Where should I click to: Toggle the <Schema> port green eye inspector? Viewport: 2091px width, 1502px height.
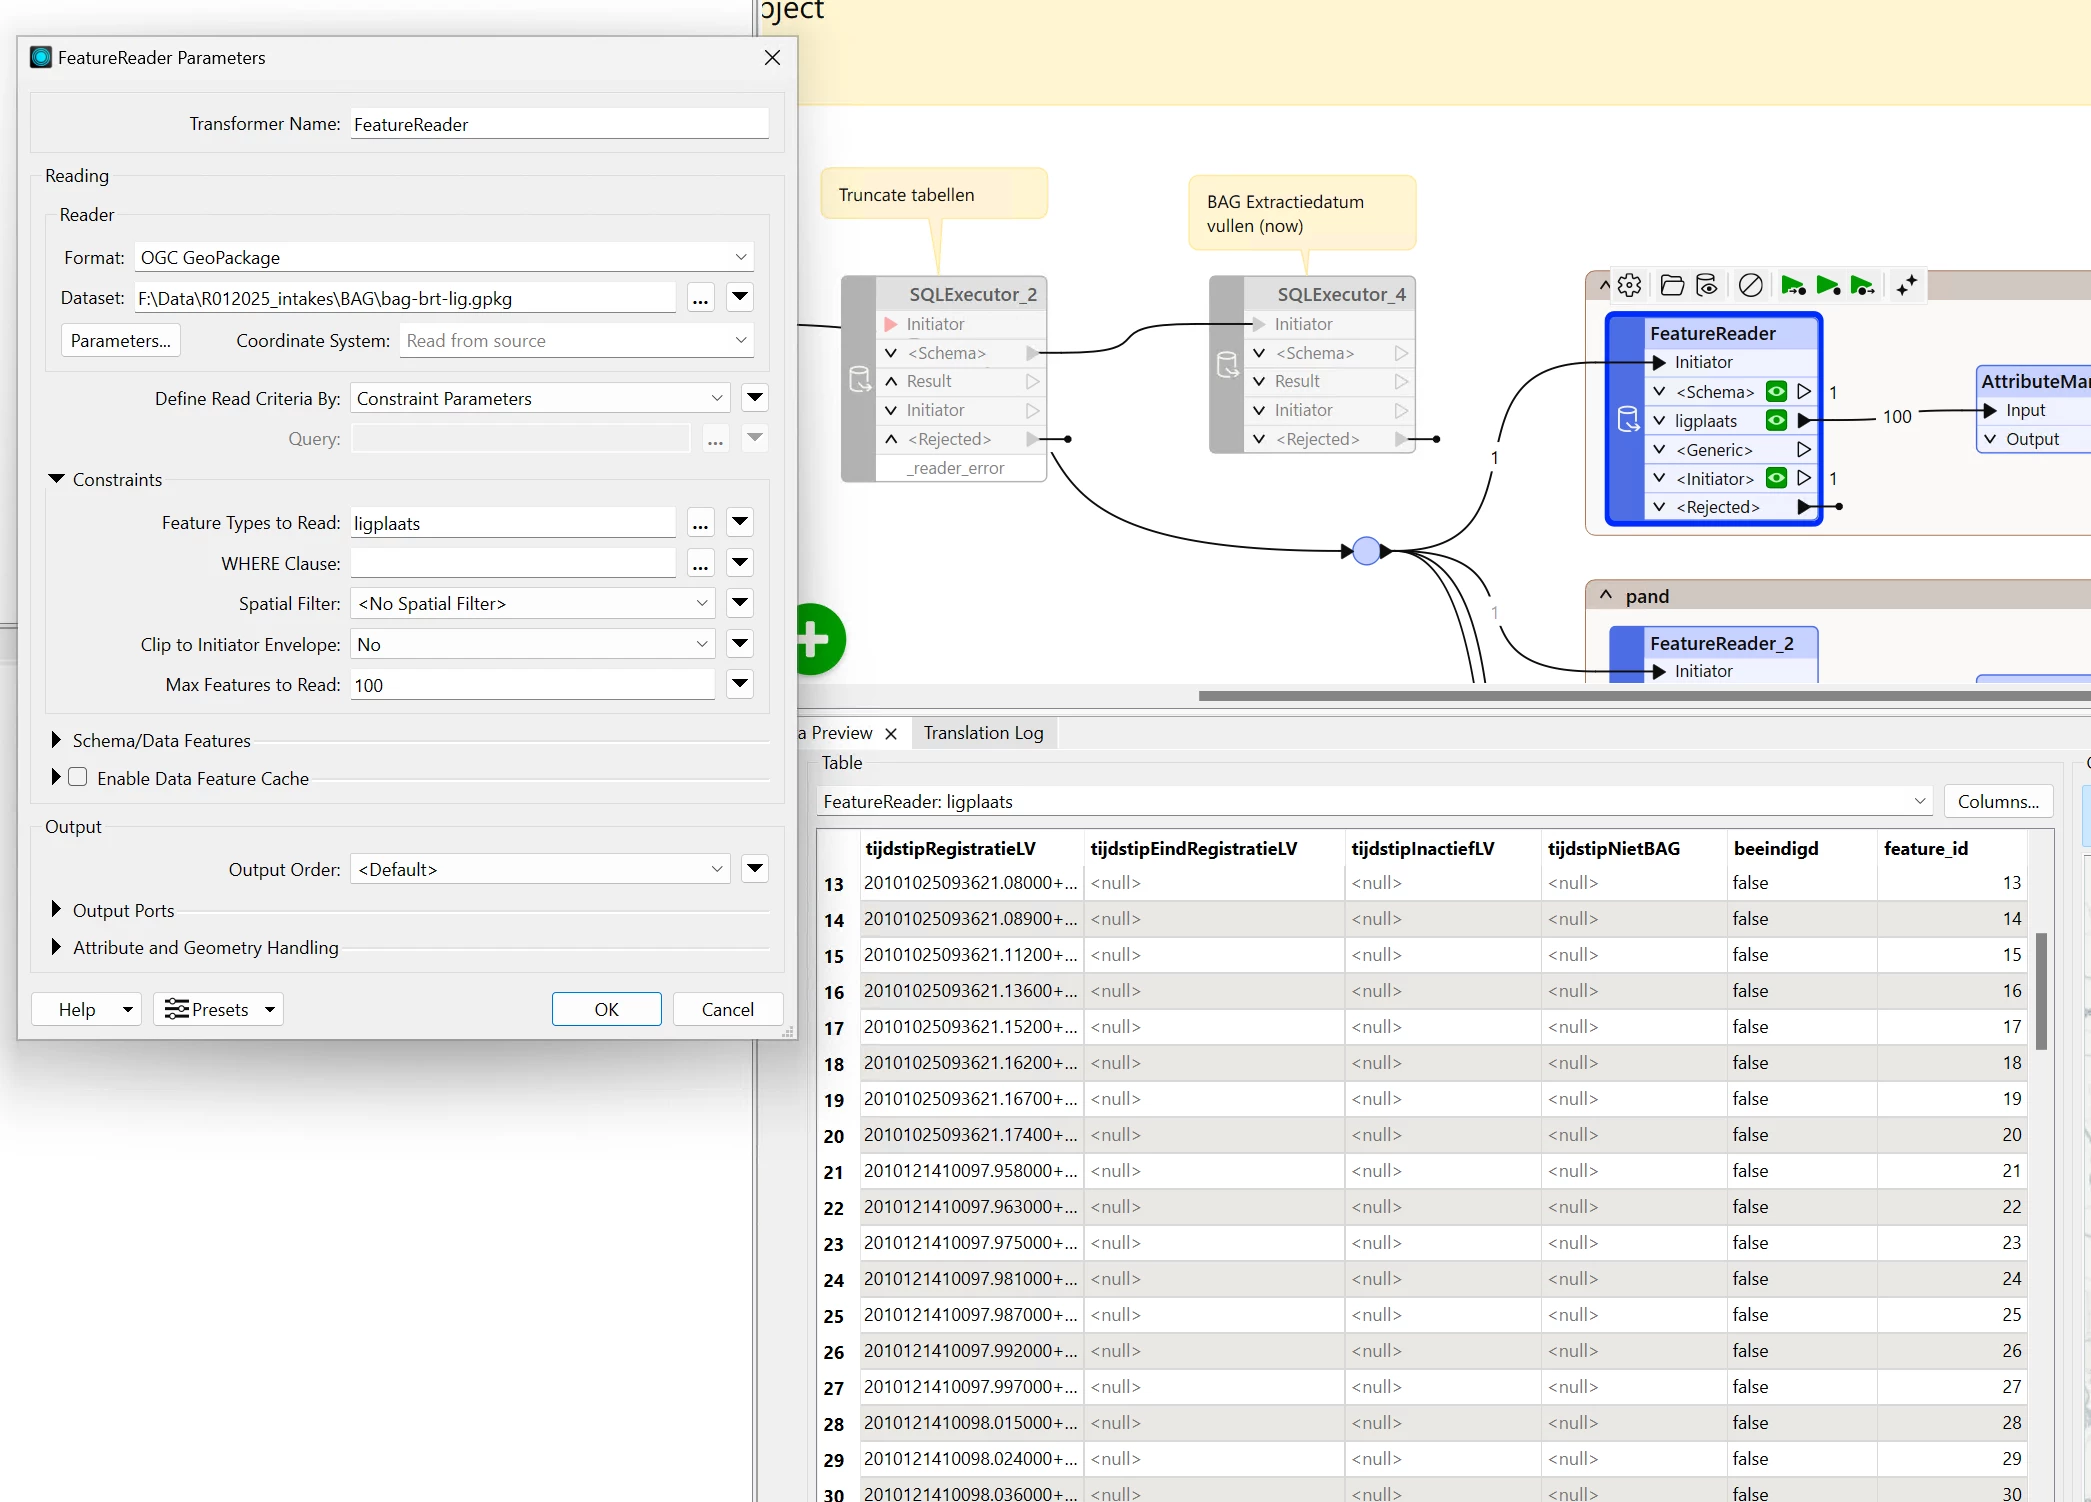click(1776, 392)
